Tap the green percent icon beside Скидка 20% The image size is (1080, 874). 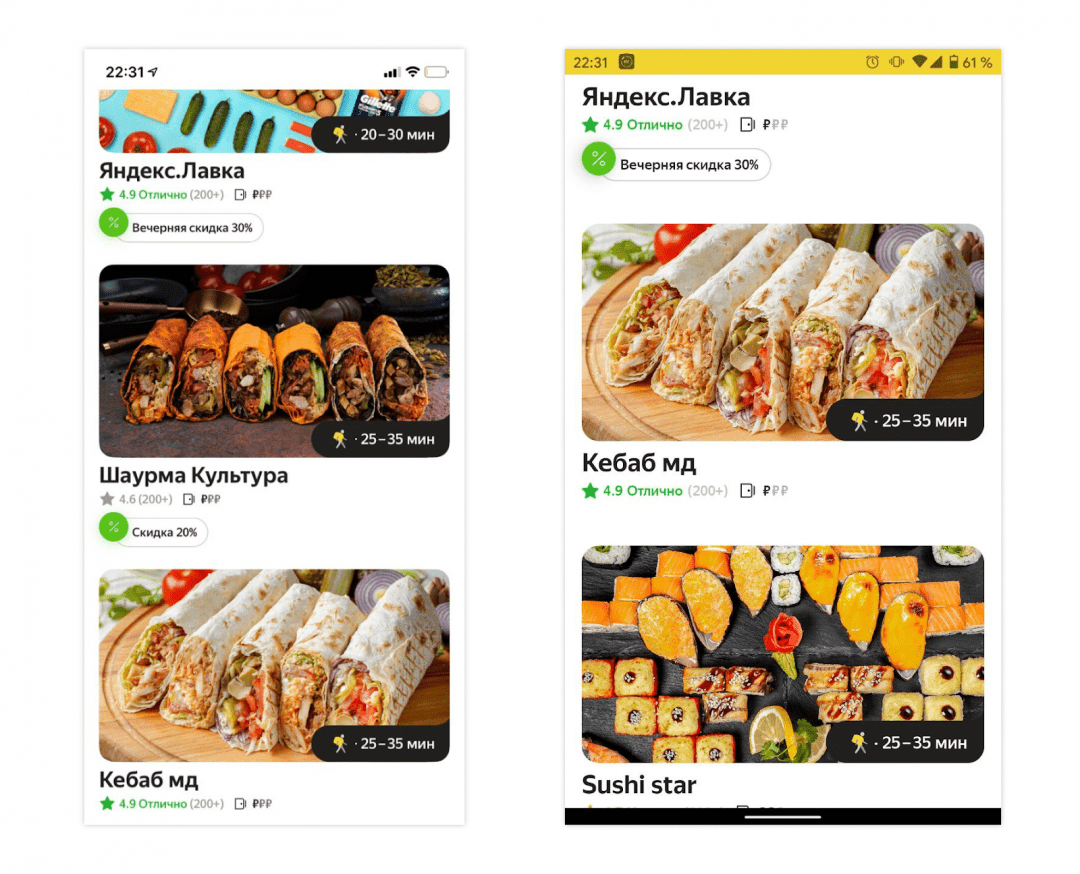tap(114, 528)
